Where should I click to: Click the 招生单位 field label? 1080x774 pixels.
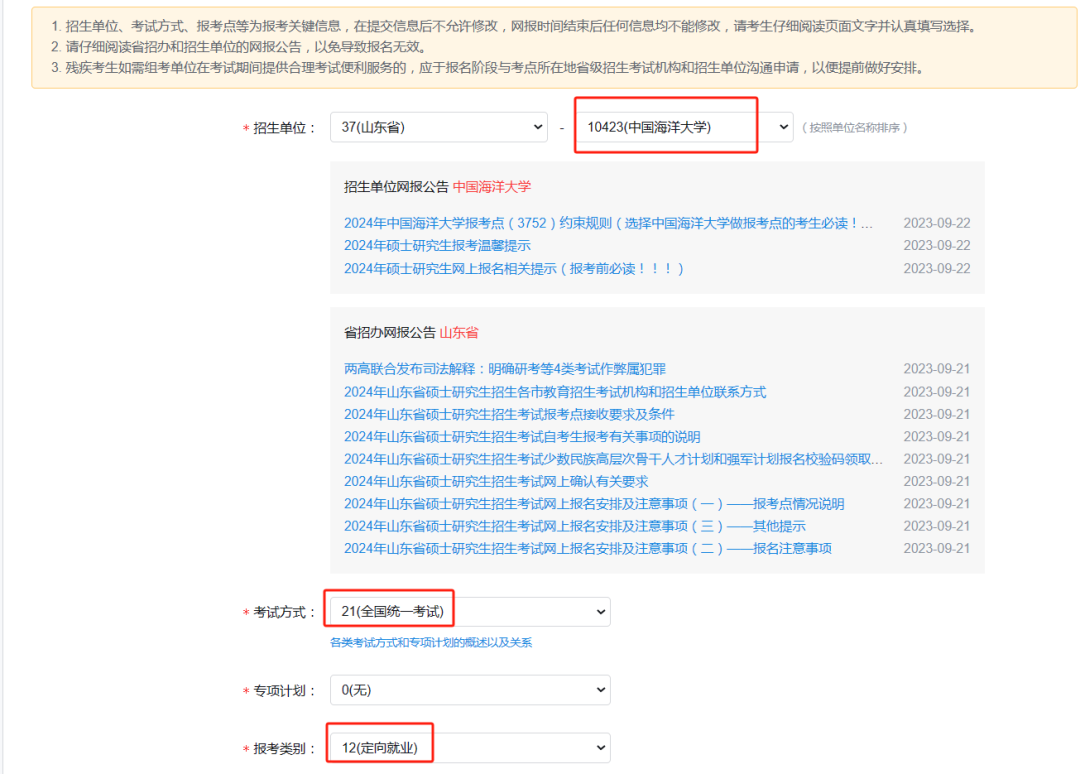point(284,128)
